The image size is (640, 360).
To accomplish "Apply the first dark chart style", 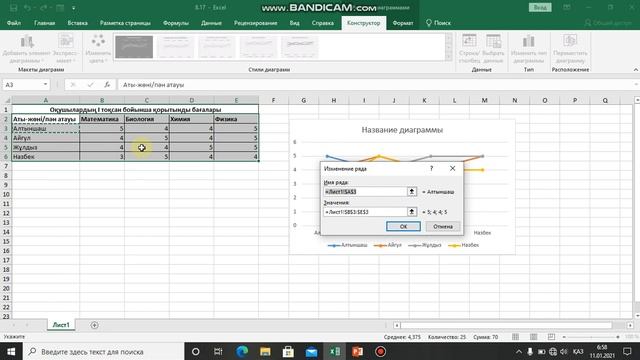I will (x=134, y=47).
